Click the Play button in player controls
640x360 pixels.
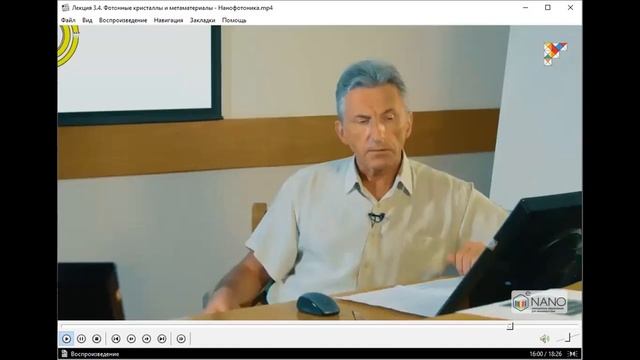point(67,338)
